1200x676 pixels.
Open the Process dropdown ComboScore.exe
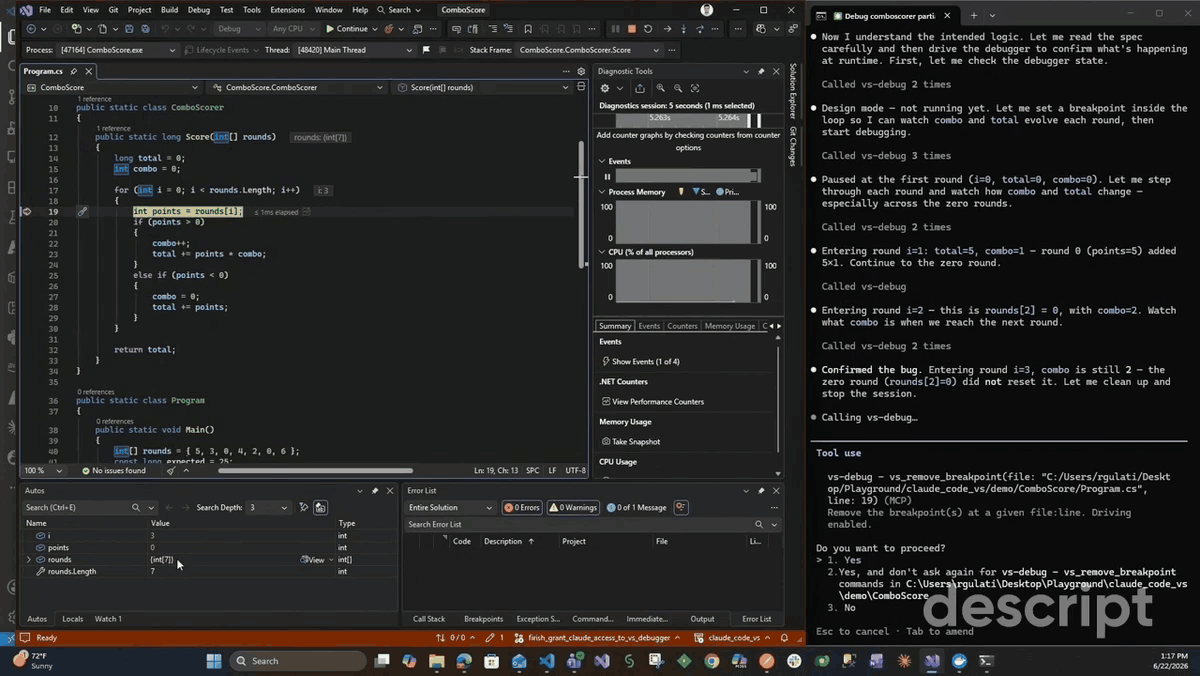(x=117, y=49)
